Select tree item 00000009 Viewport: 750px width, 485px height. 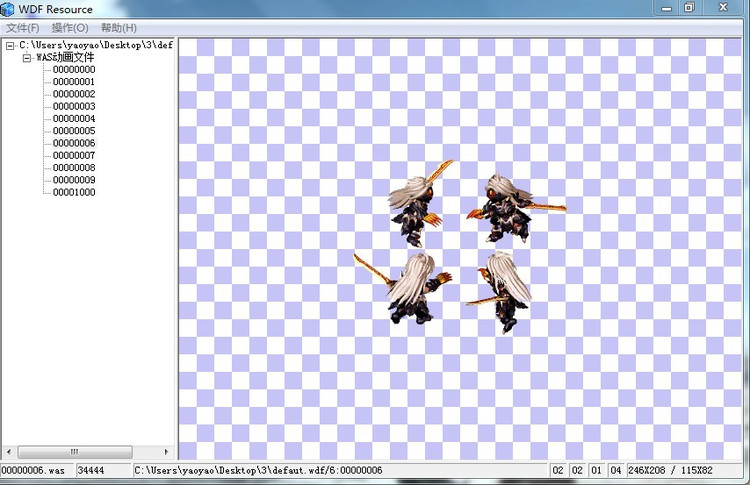coord(74,180)
